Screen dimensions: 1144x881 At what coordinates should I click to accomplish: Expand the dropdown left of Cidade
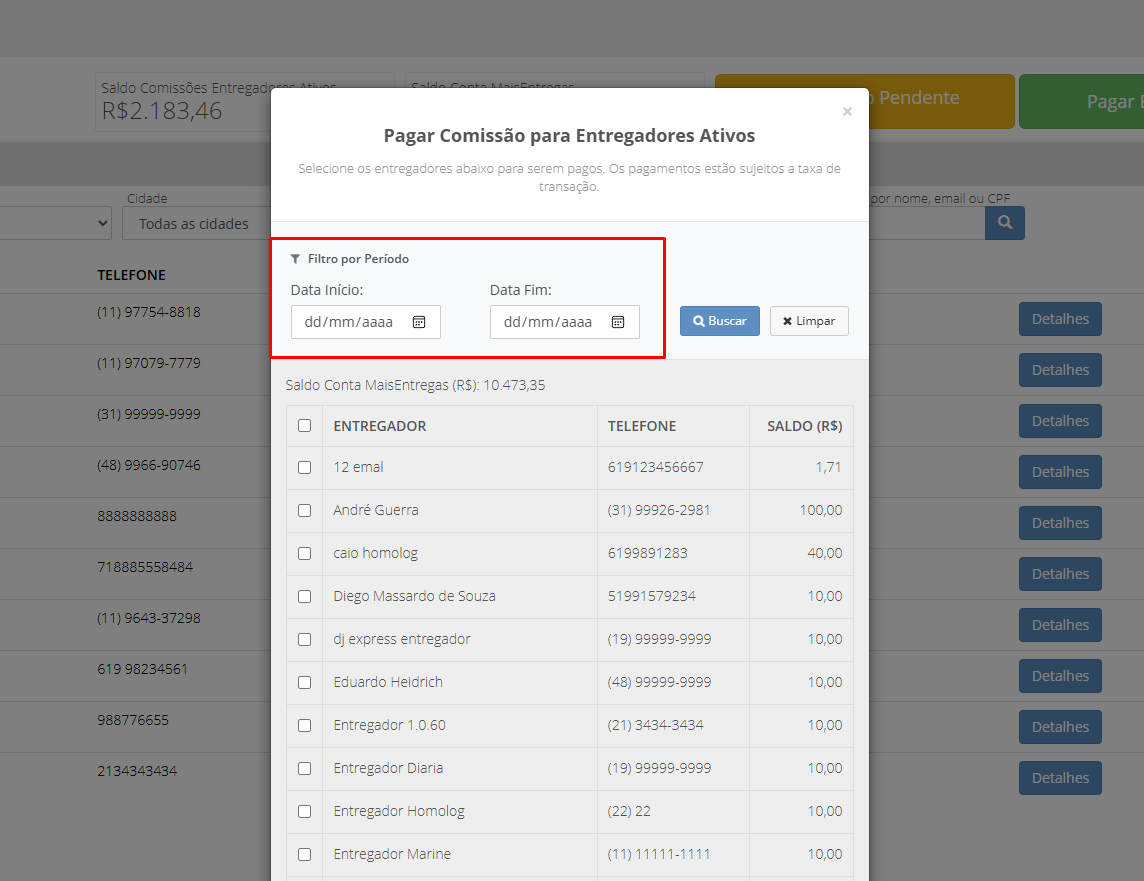click(x=55, y=223)
